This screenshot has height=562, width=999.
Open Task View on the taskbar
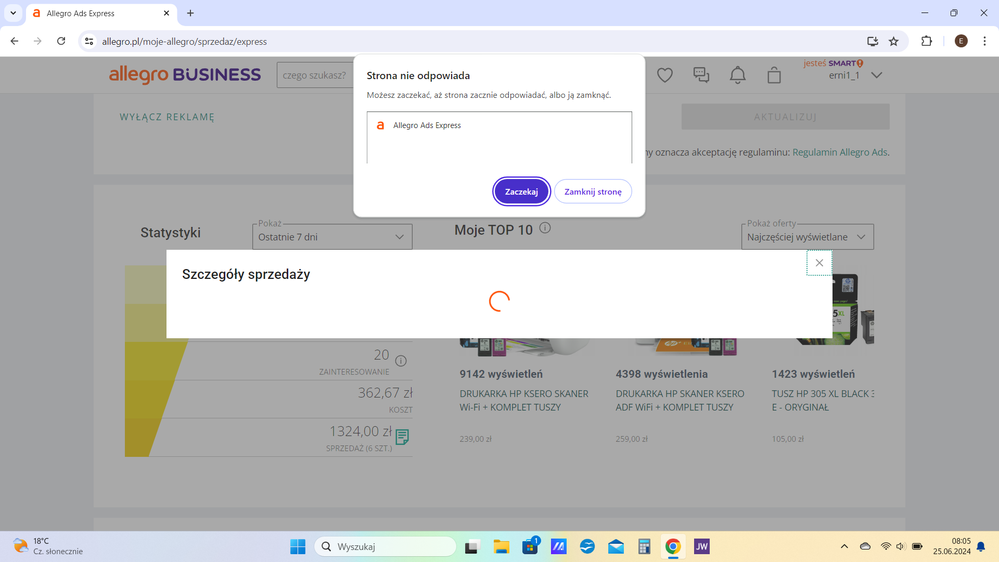[x=471, y=547]
